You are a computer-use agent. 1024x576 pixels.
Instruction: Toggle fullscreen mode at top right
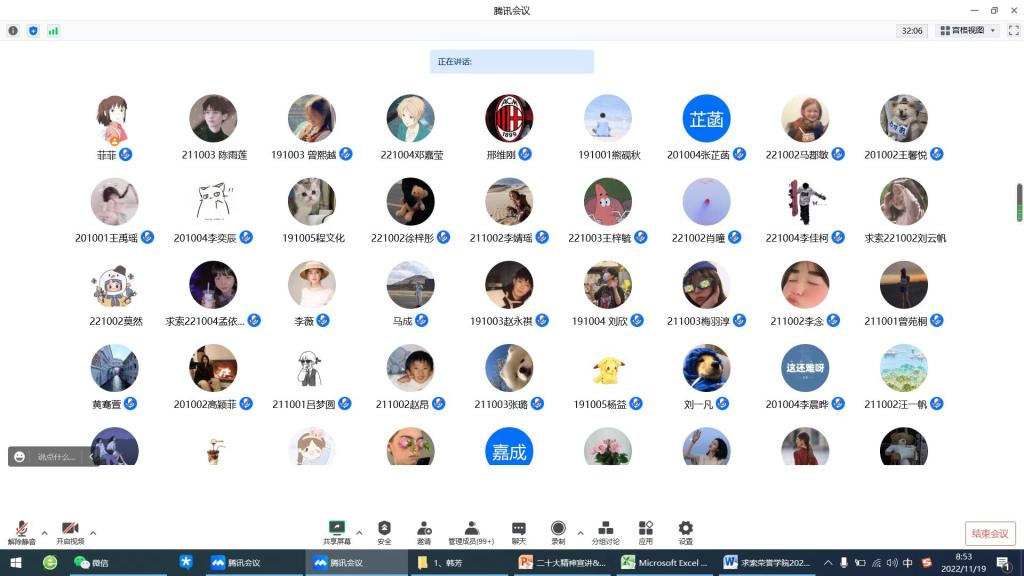click(1012, 31)
